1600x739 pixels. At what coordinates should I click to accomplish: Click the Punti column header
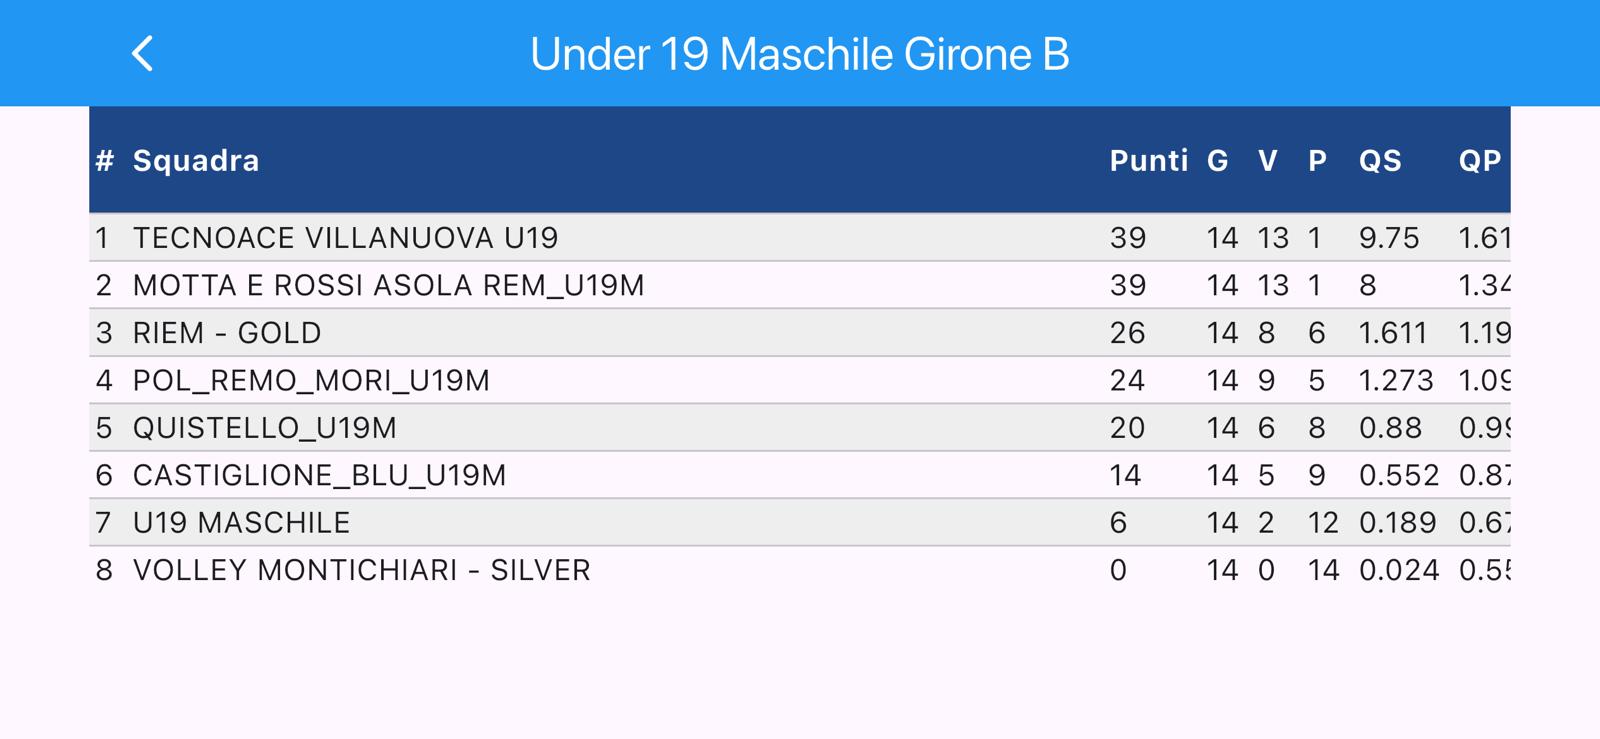click(x=1148, y=161)
